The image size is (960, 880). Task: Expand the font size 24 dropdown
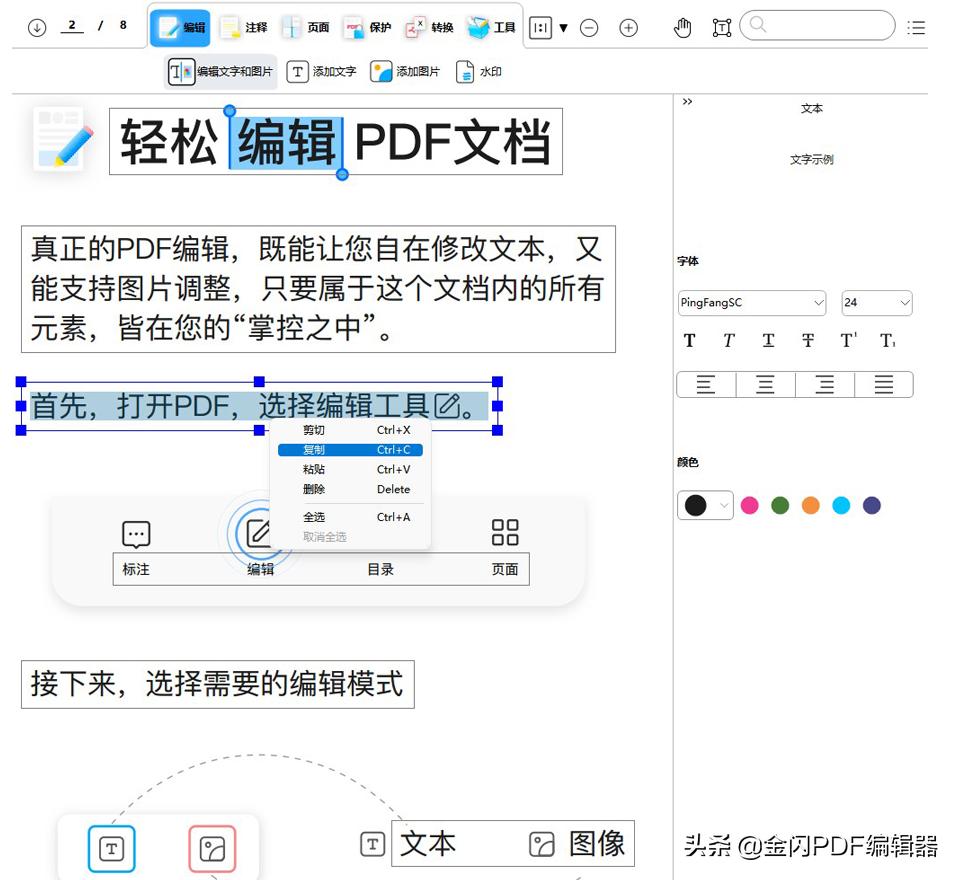(x=877, y=303)
